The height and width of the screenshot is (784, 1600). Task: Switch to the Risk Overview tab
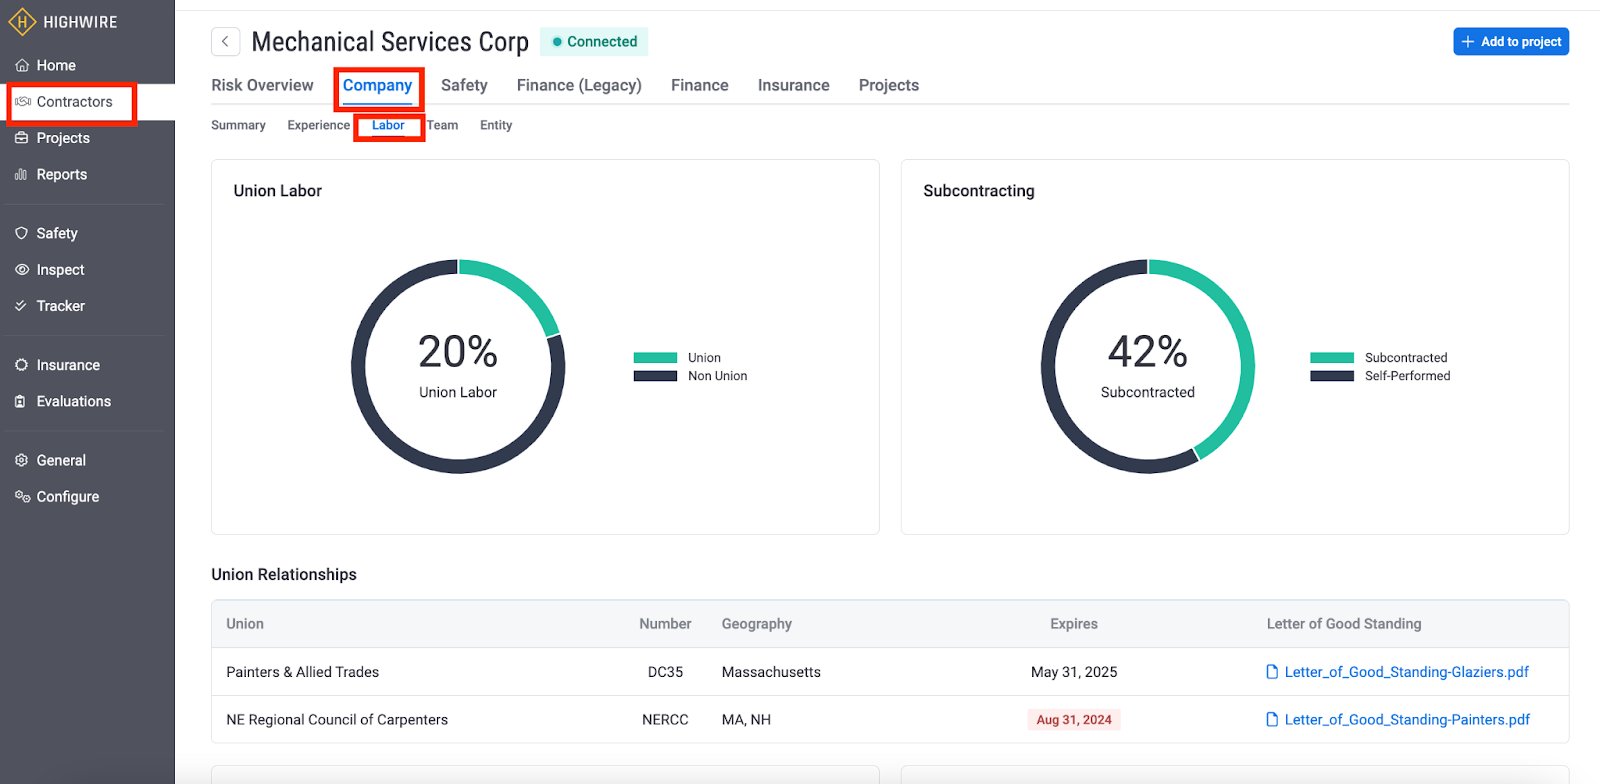point(262,86)
